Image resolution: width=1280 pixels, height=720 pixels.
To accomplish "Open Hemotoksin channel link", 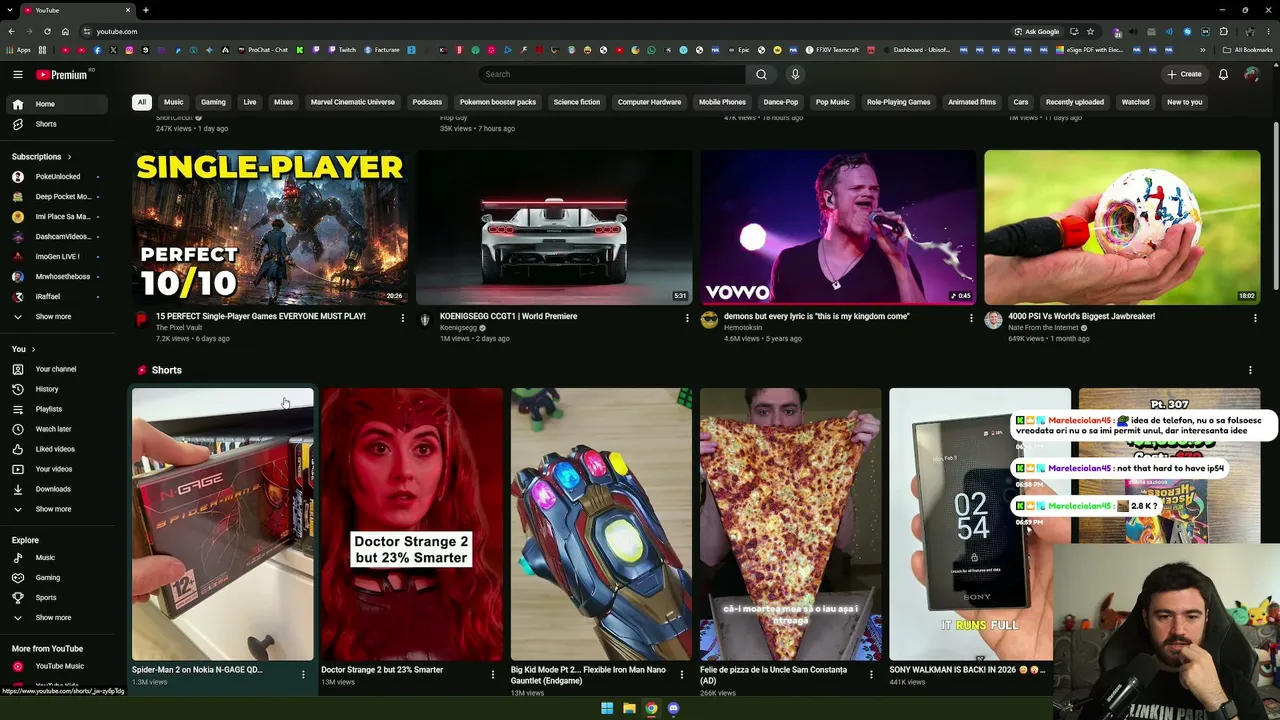I will coord(743,328).
